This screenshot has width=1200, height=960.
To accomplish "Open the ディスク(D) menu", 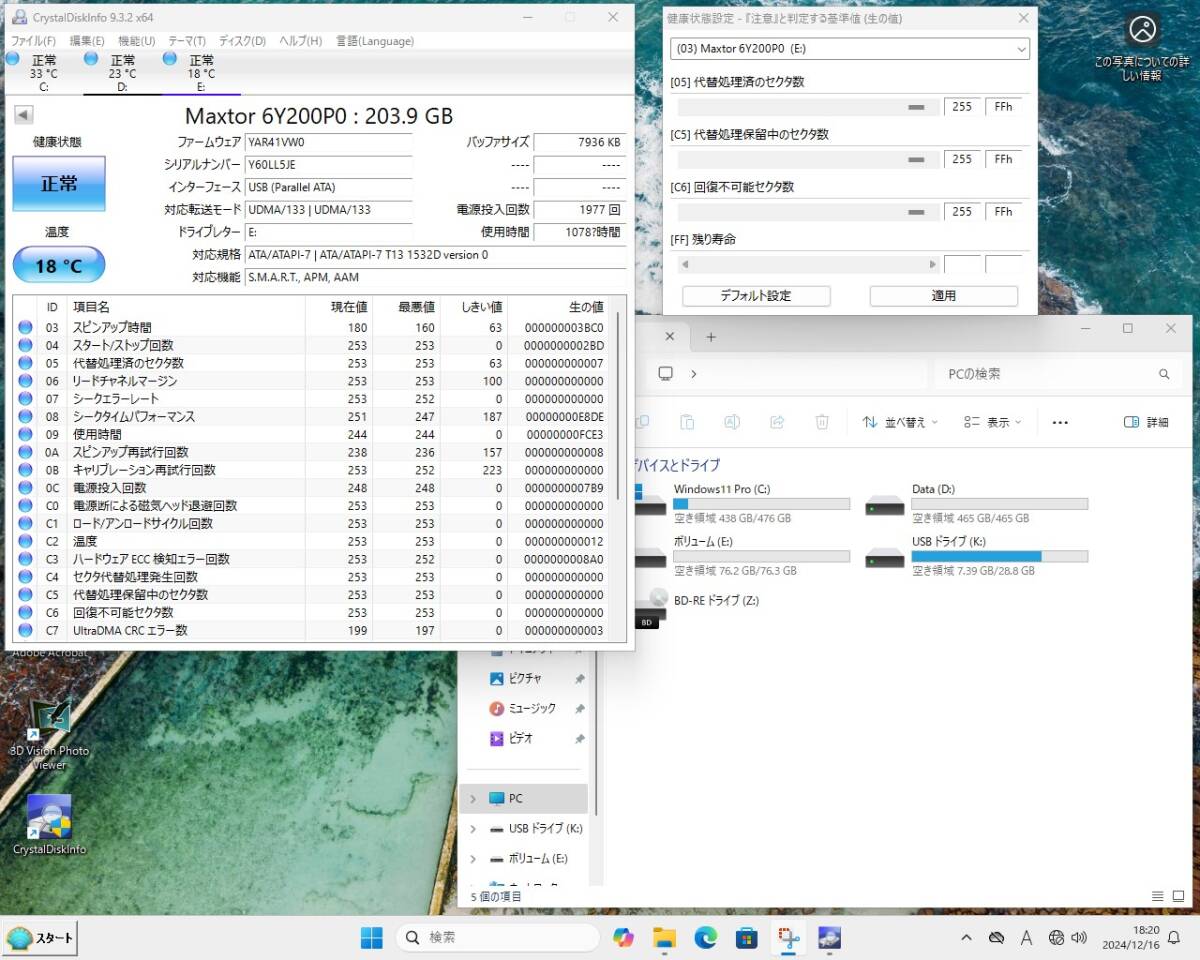I will tap(242, 41).
